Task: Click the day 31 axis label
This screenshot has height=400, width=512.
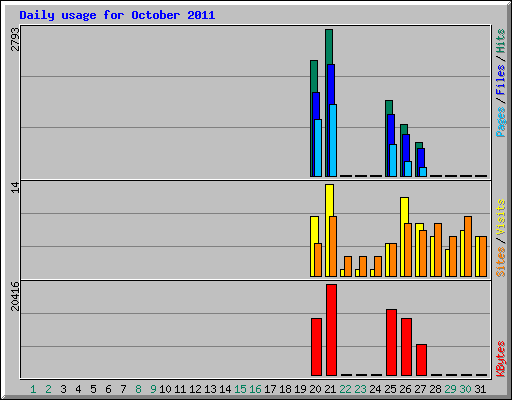Action: click(480, 389)
